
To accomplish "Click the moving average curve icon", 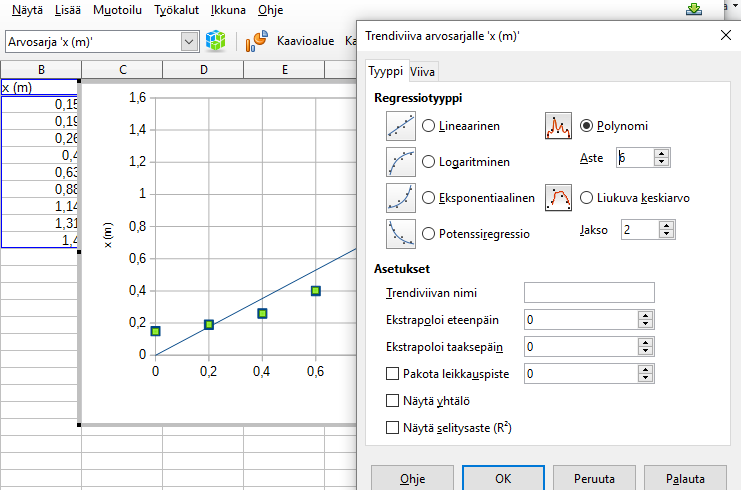I will click(x=558, y=198).
